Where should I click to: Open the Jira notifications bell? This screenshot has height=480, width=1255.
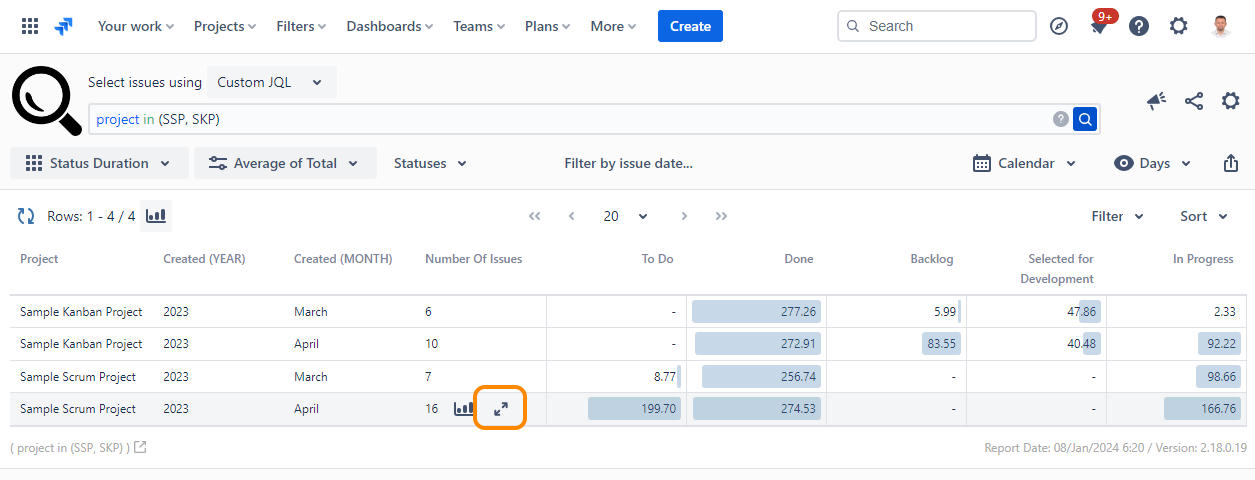(1099, 27)
